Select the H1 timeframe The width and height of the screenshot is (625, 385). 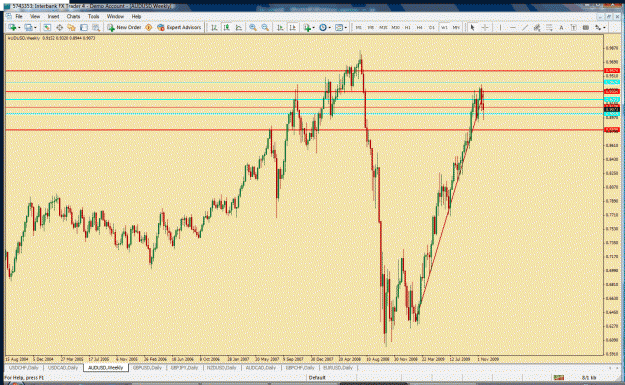click(407, 28)
